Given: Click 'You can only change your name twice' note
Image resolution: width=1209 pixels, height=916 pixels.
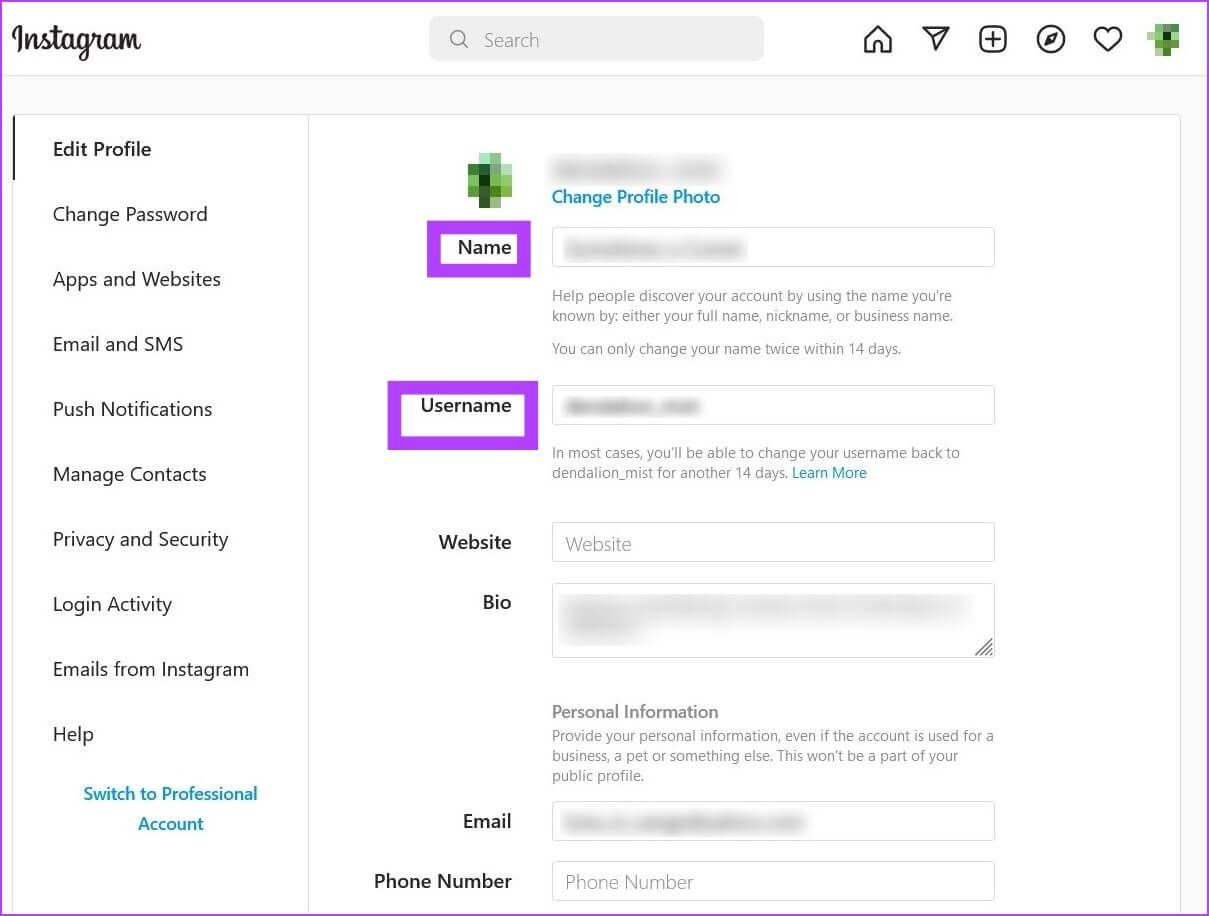Looking at the screenshot, I should pos(727,349).
